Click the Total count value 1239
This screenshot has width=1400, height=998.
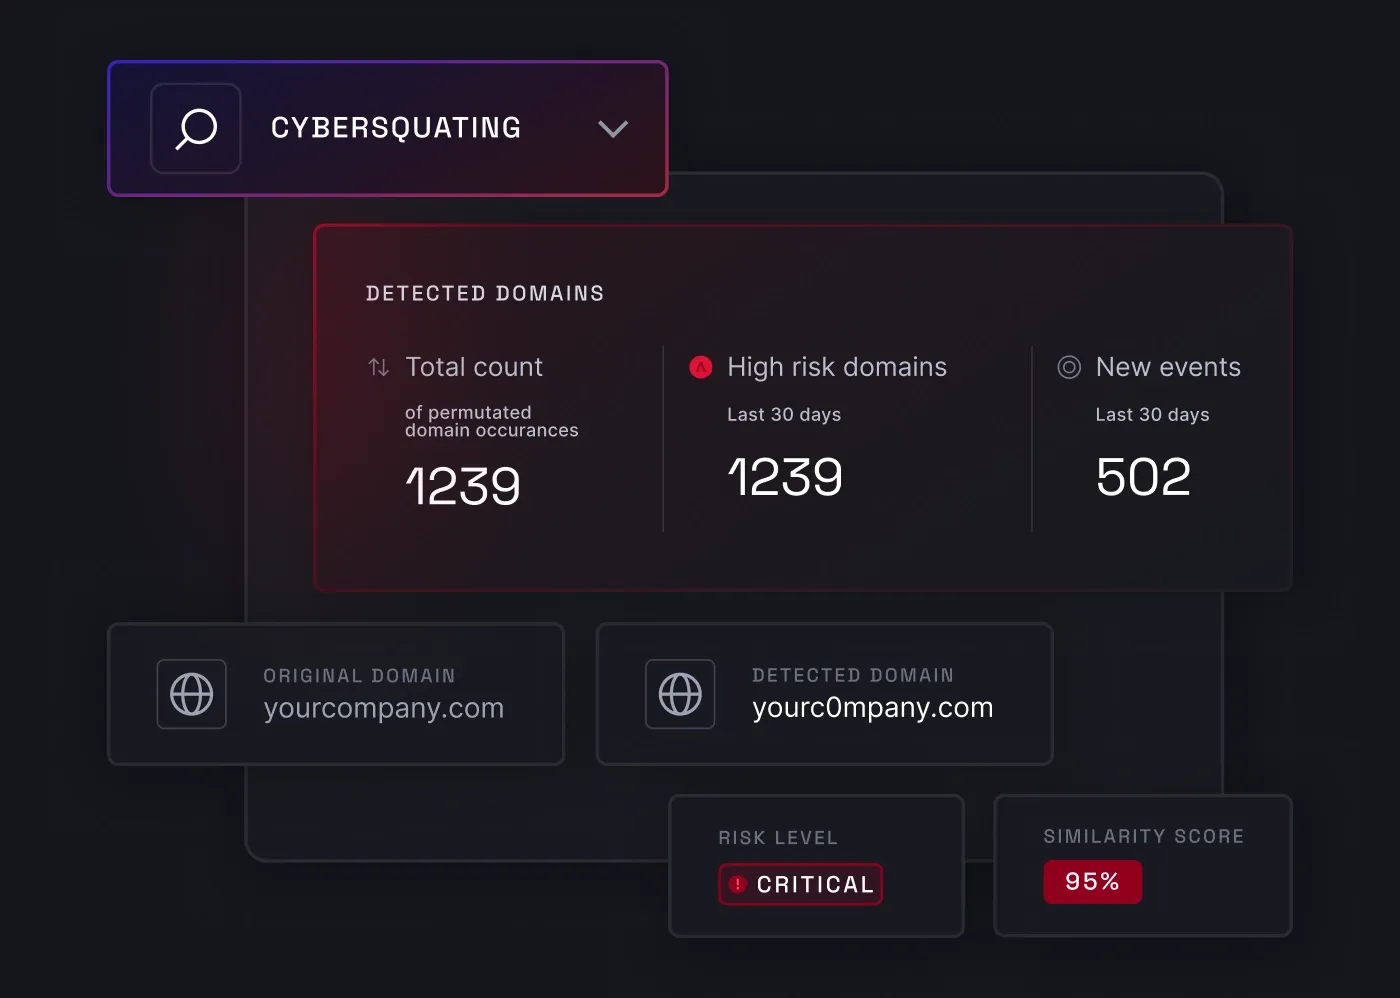click(462, 483)
